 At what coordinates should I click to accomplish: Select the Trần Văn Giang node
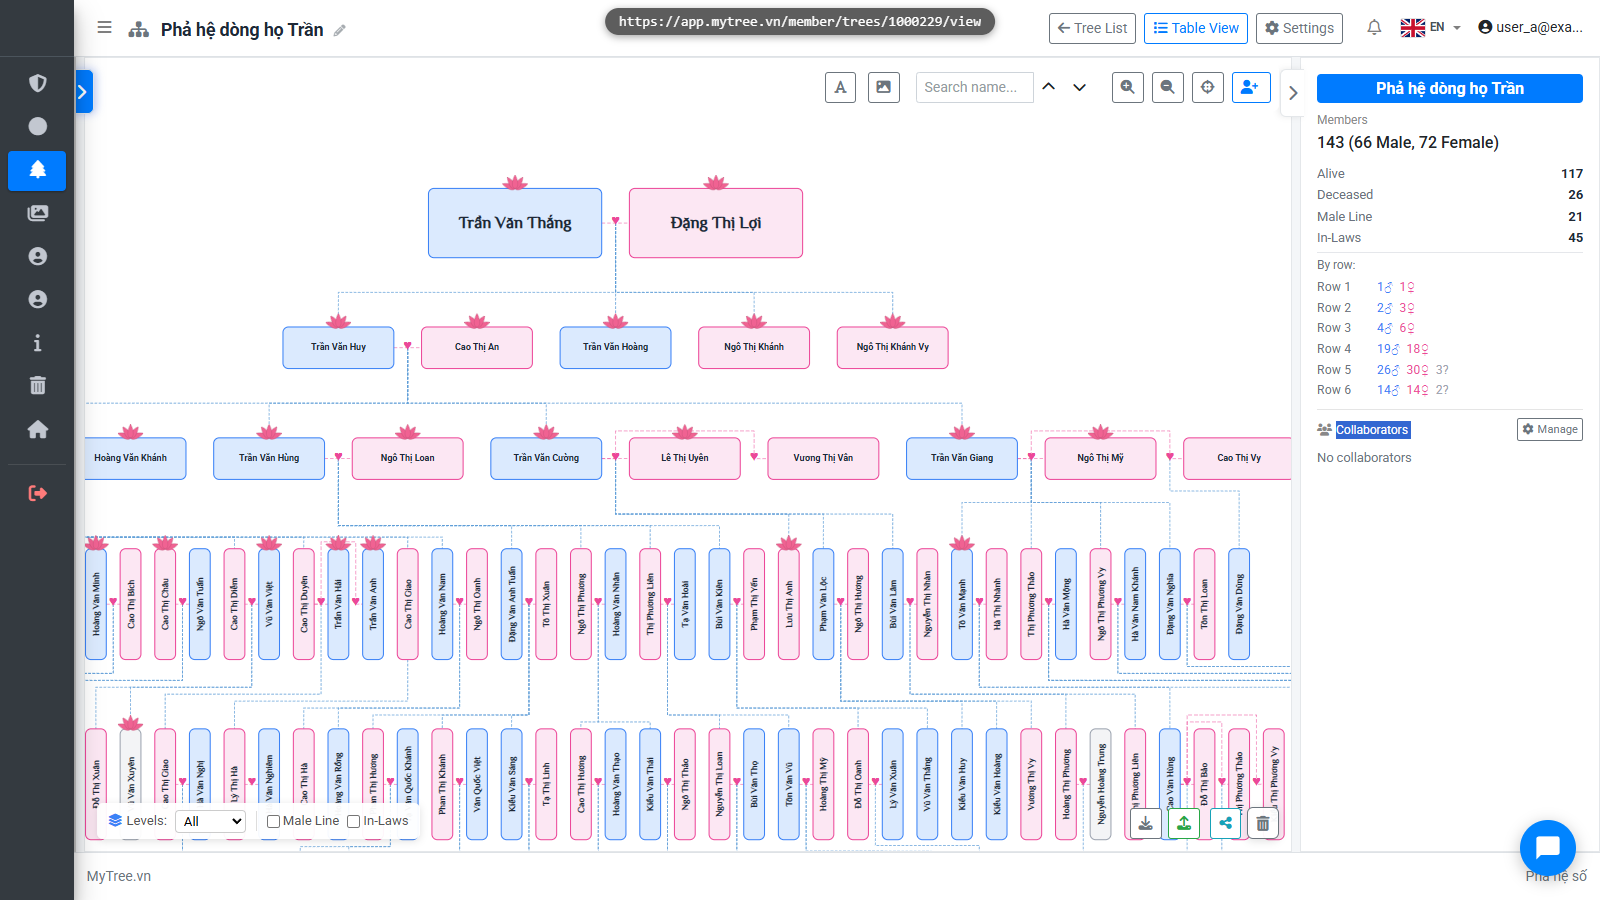(x=962, y=458)
